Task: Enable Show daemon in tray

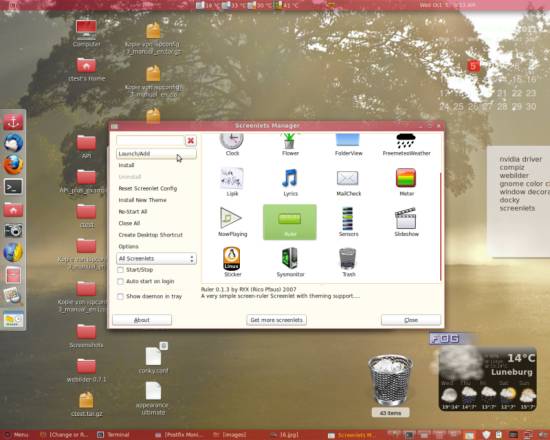Action: 120,296
